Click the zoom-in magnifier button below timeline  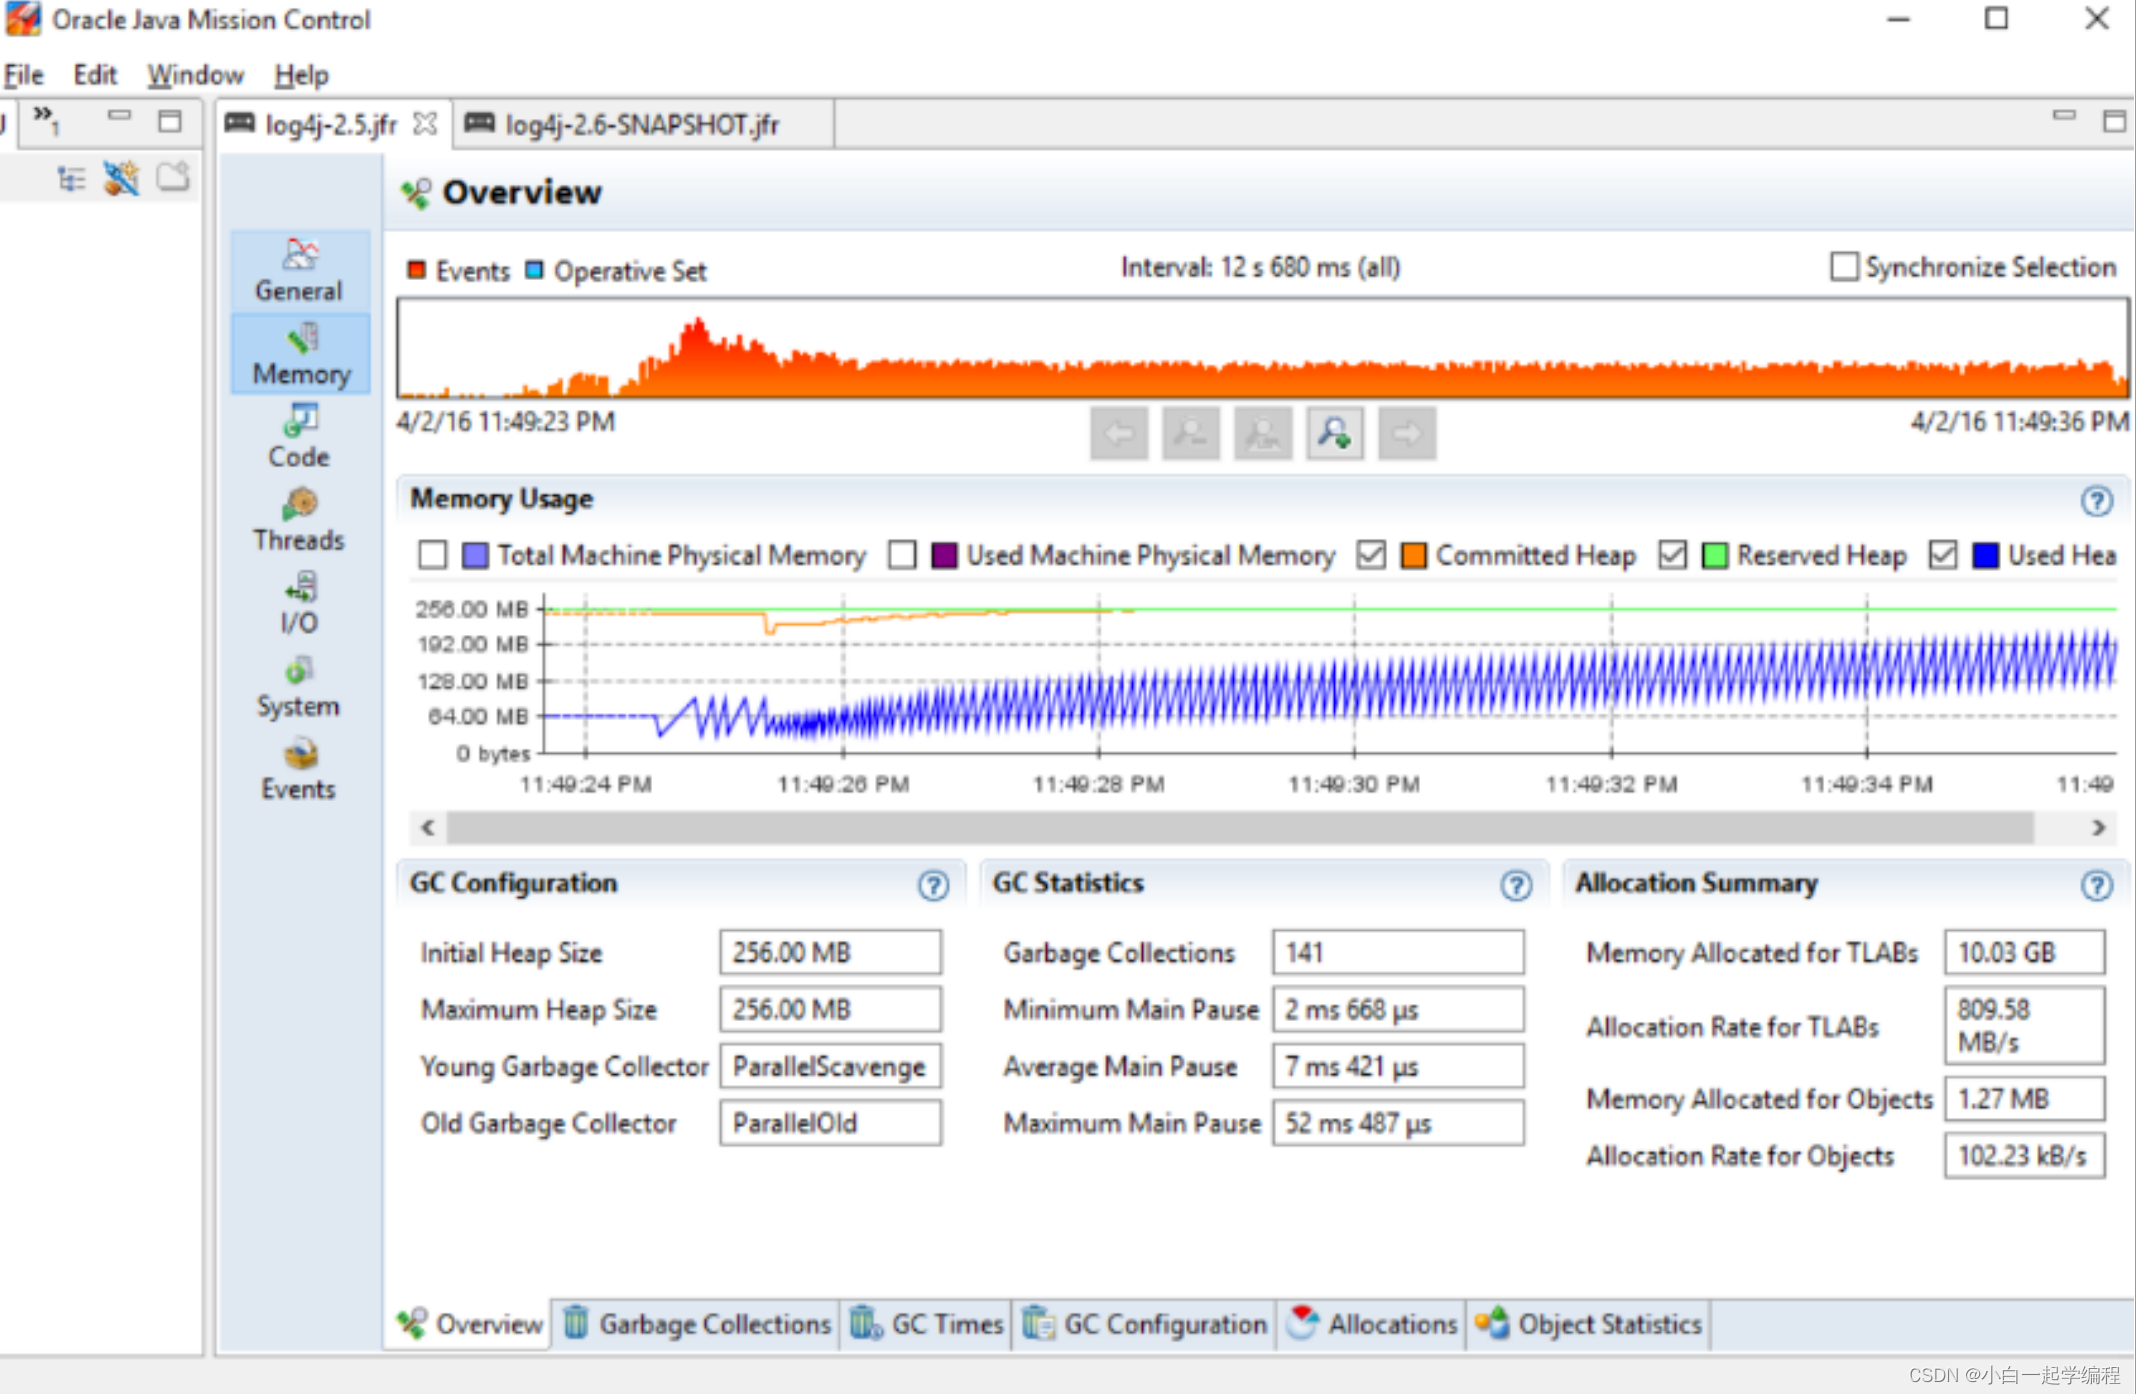(1334, 433)
